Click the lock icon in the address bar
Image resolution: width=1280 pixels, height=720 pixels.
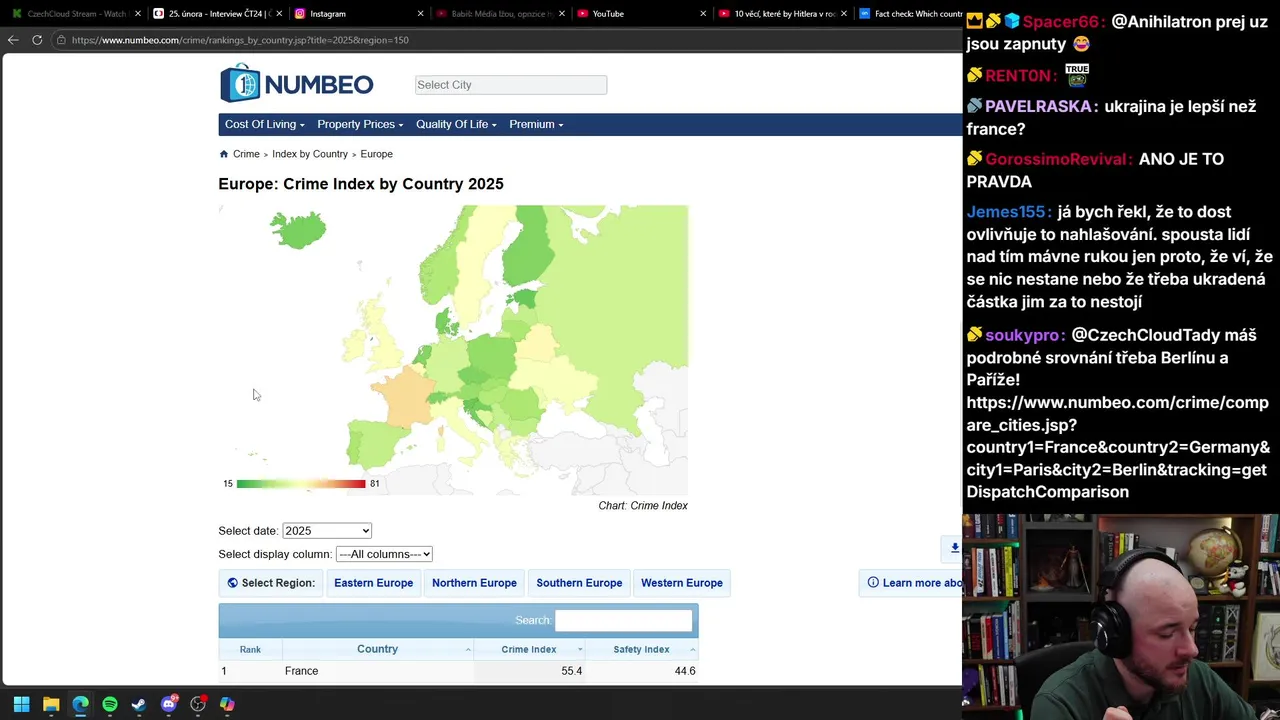pyautogui.click(x=61, y=40)
